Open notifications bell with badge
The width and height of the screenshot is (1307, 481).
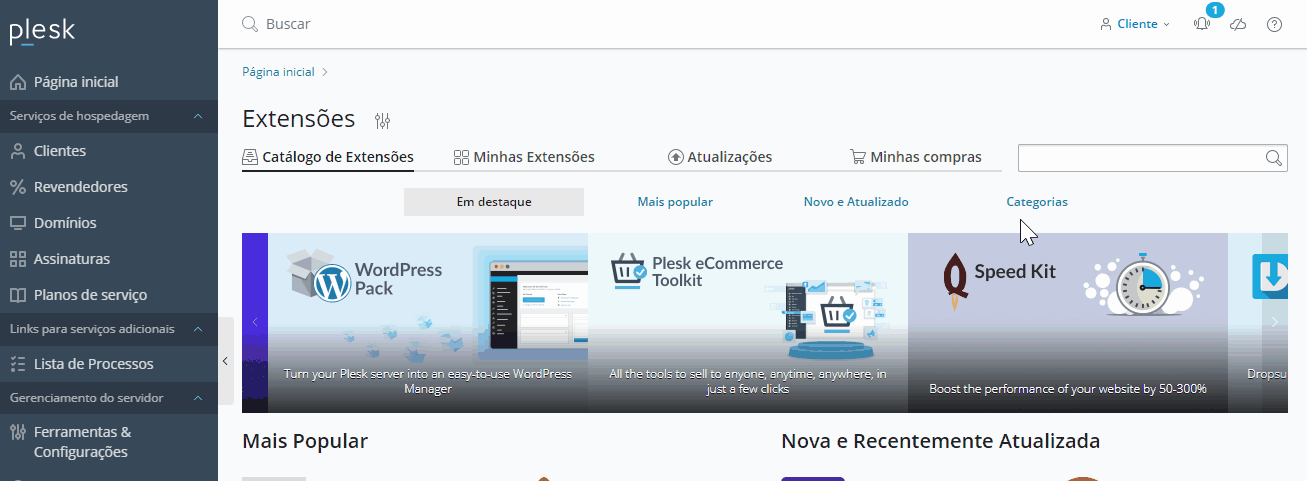[1202, 24]
